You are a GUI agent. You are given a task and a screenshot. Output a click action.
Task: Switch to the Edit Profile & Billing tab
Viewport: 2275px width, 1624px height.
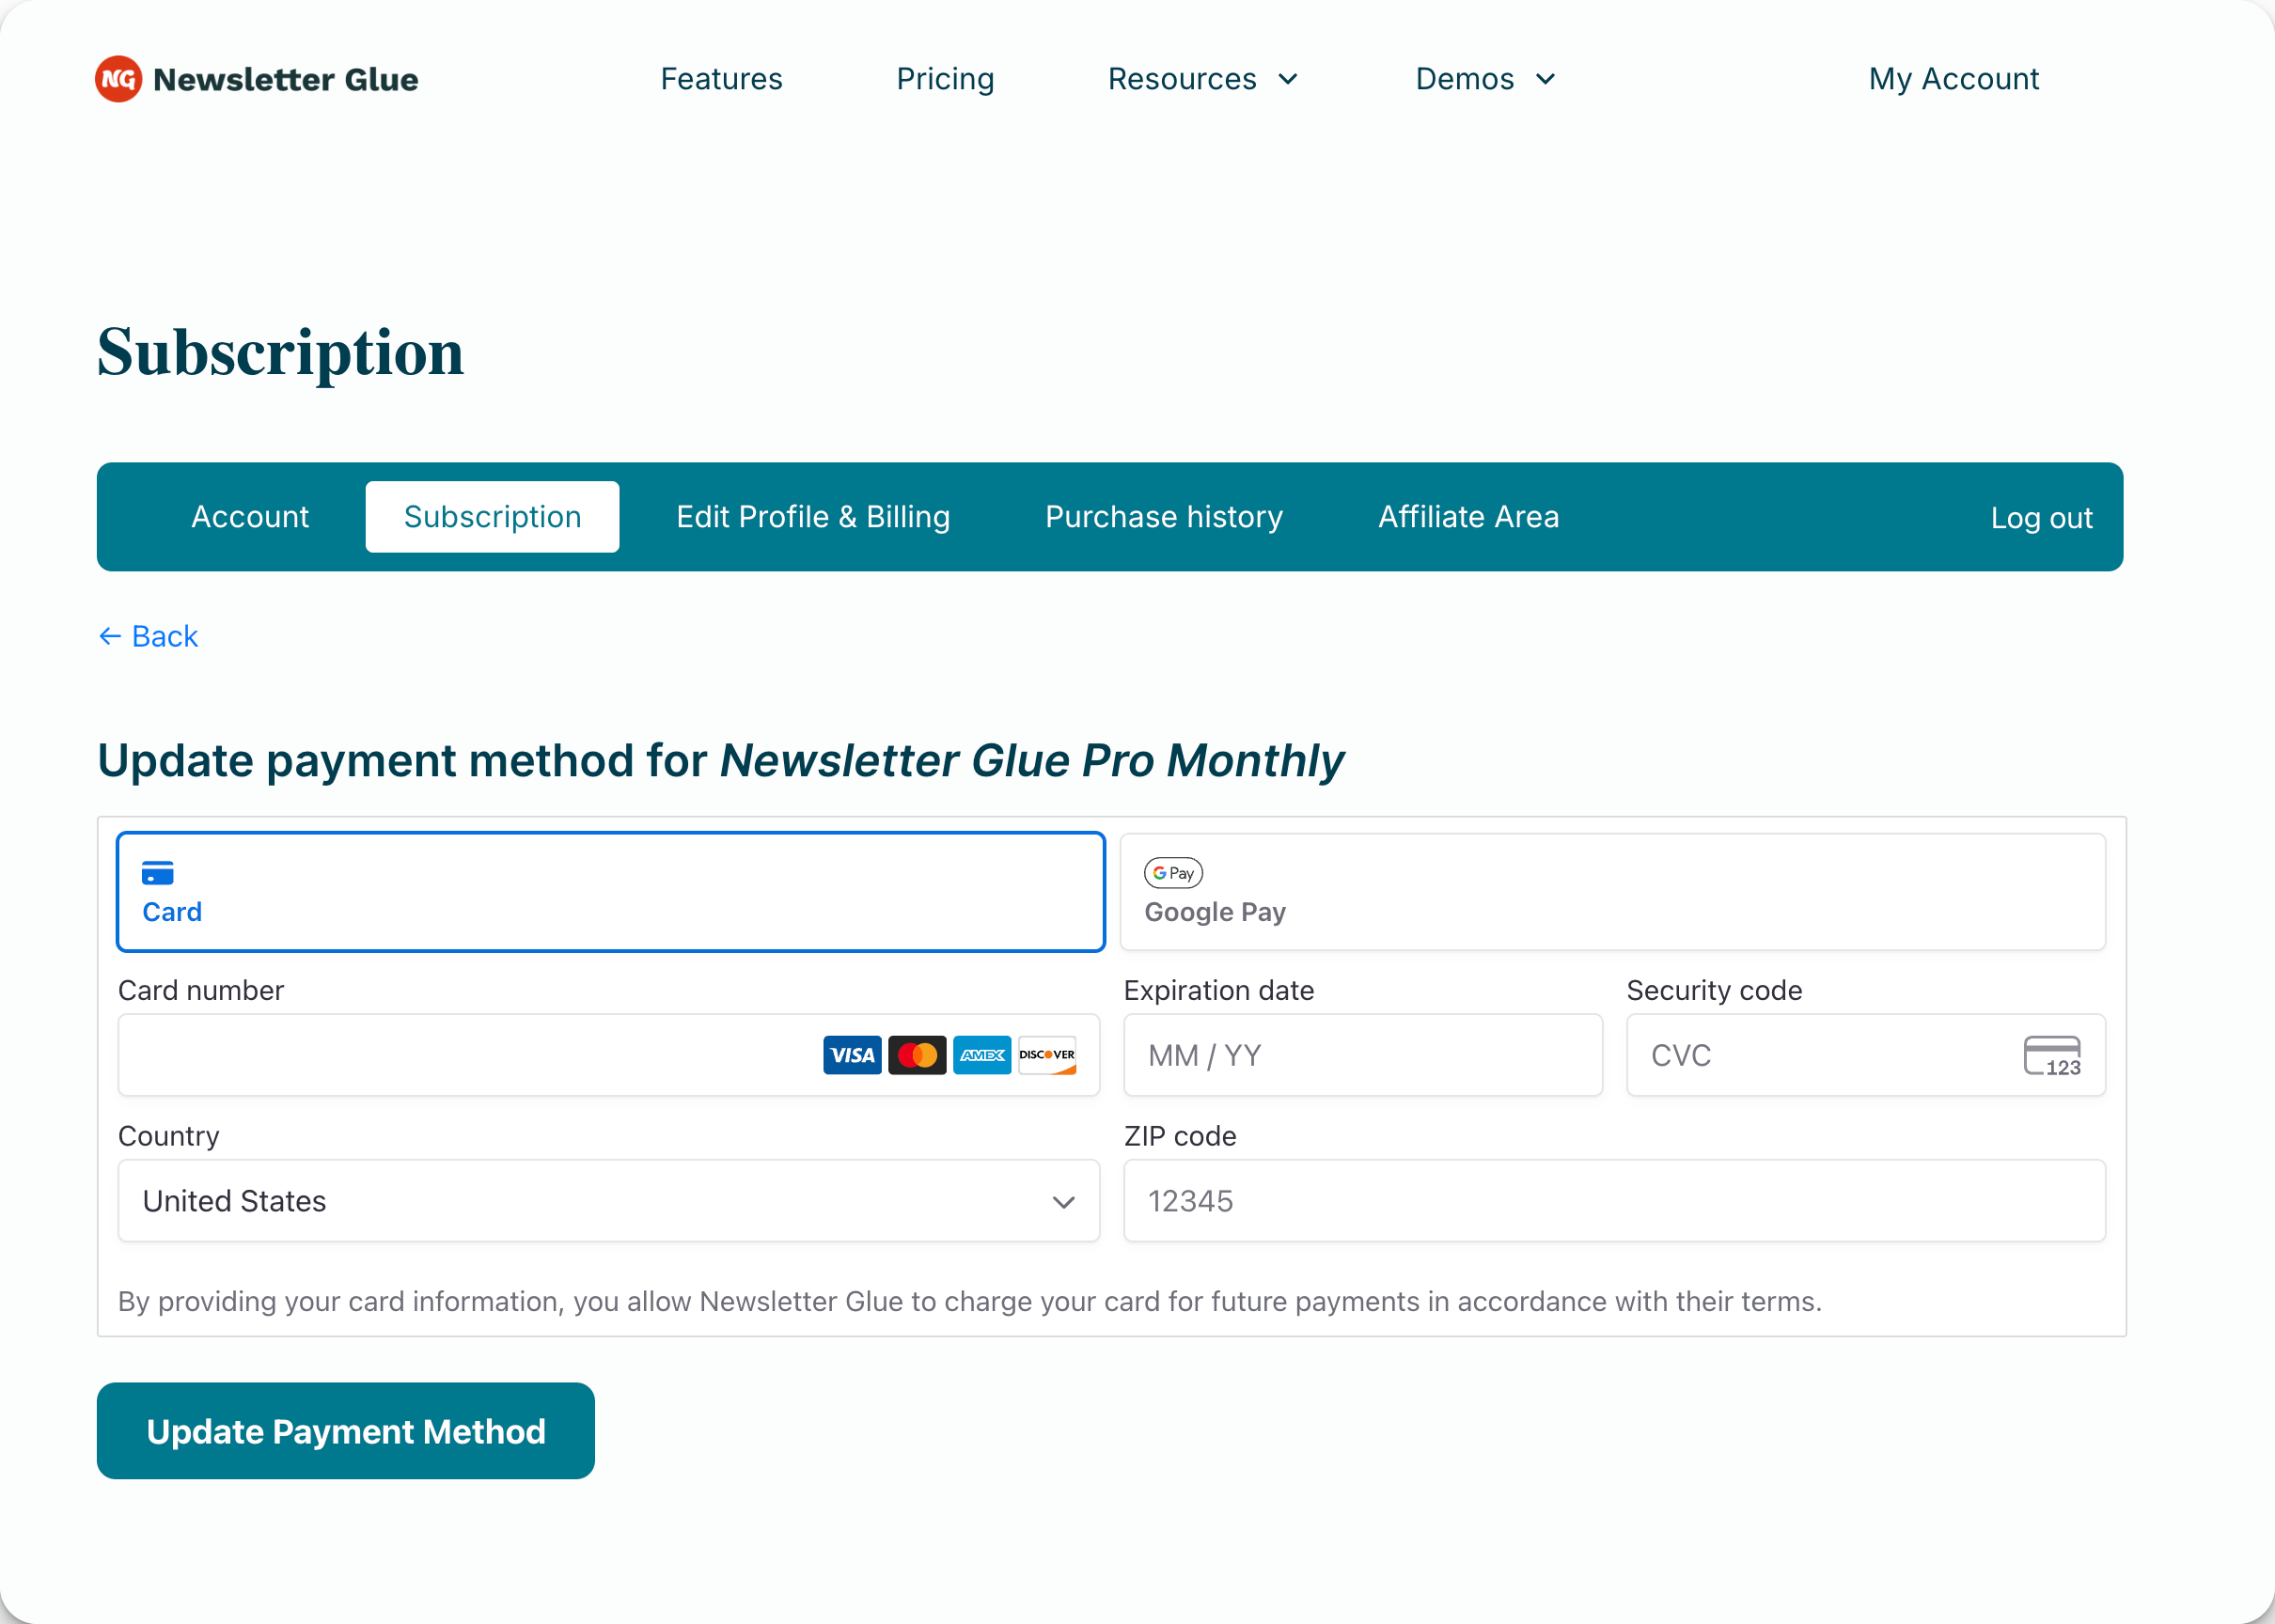pos(813,517)
